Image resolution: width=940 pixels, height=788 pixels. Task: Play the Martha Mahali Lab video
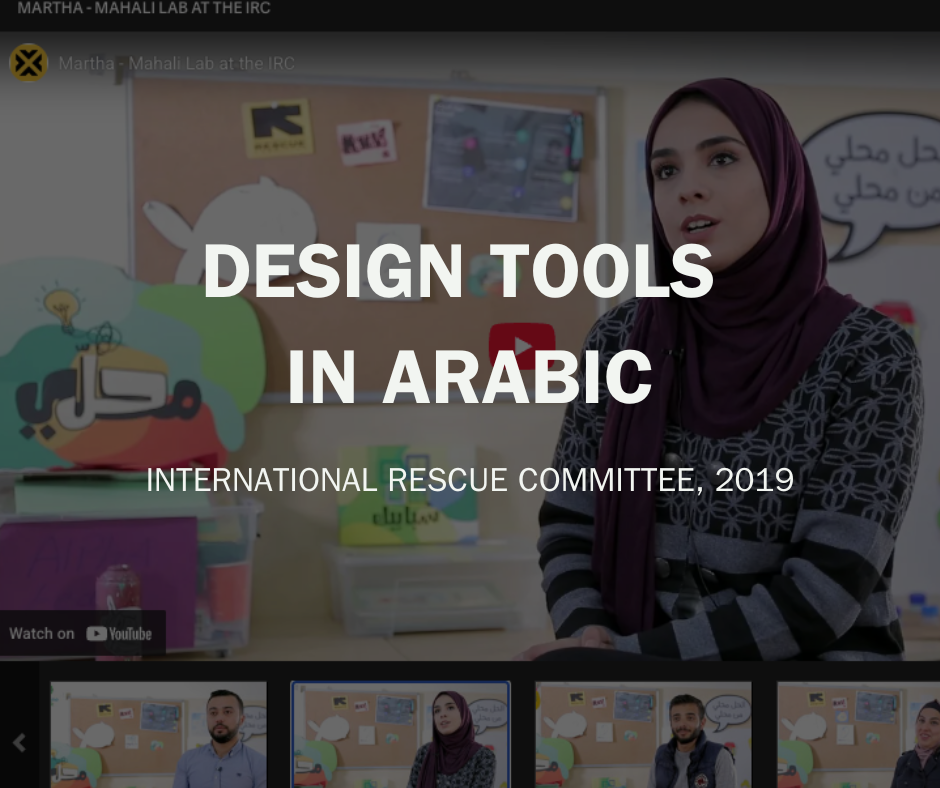click(522, 346)
